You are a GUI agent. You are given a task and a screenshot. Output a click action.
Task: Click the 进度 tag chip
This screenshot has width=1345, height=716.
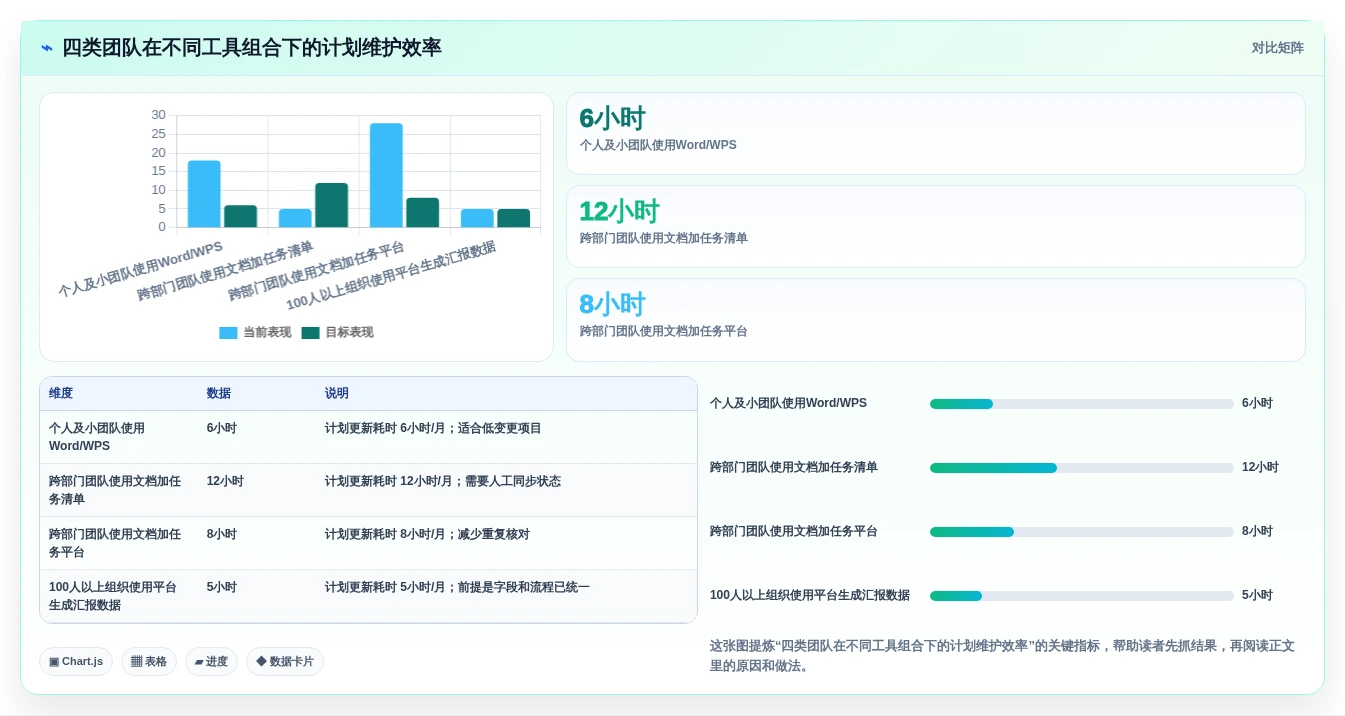pyautogui.click(x=211, y=661)
